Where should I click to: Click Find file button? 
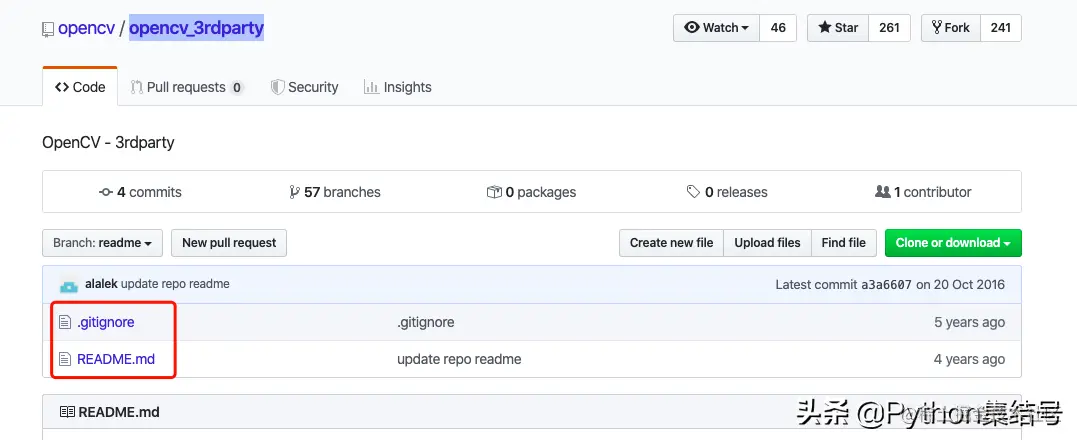[843, 243]
